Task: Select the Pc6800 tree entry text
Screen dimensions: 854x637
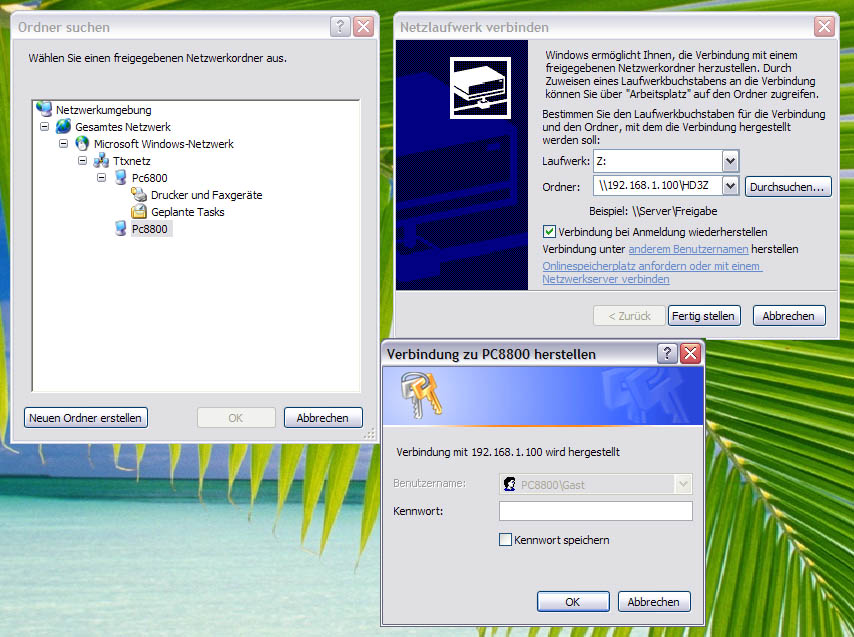Action: click(x=150, y=177)
